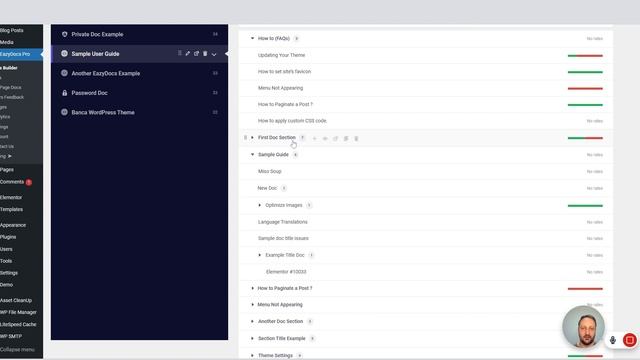
Task: Collapse the How to (FAQs) section
Action: click(252, 38)
